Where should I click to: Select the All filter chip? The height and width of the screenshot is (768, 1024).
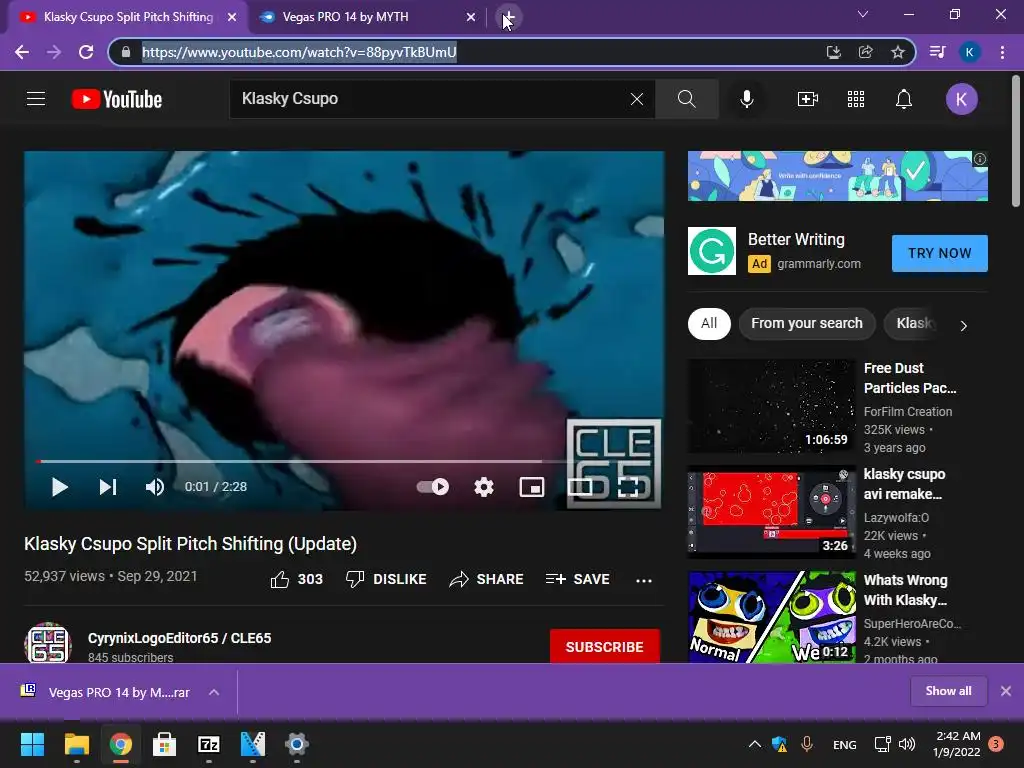point(709,323)
